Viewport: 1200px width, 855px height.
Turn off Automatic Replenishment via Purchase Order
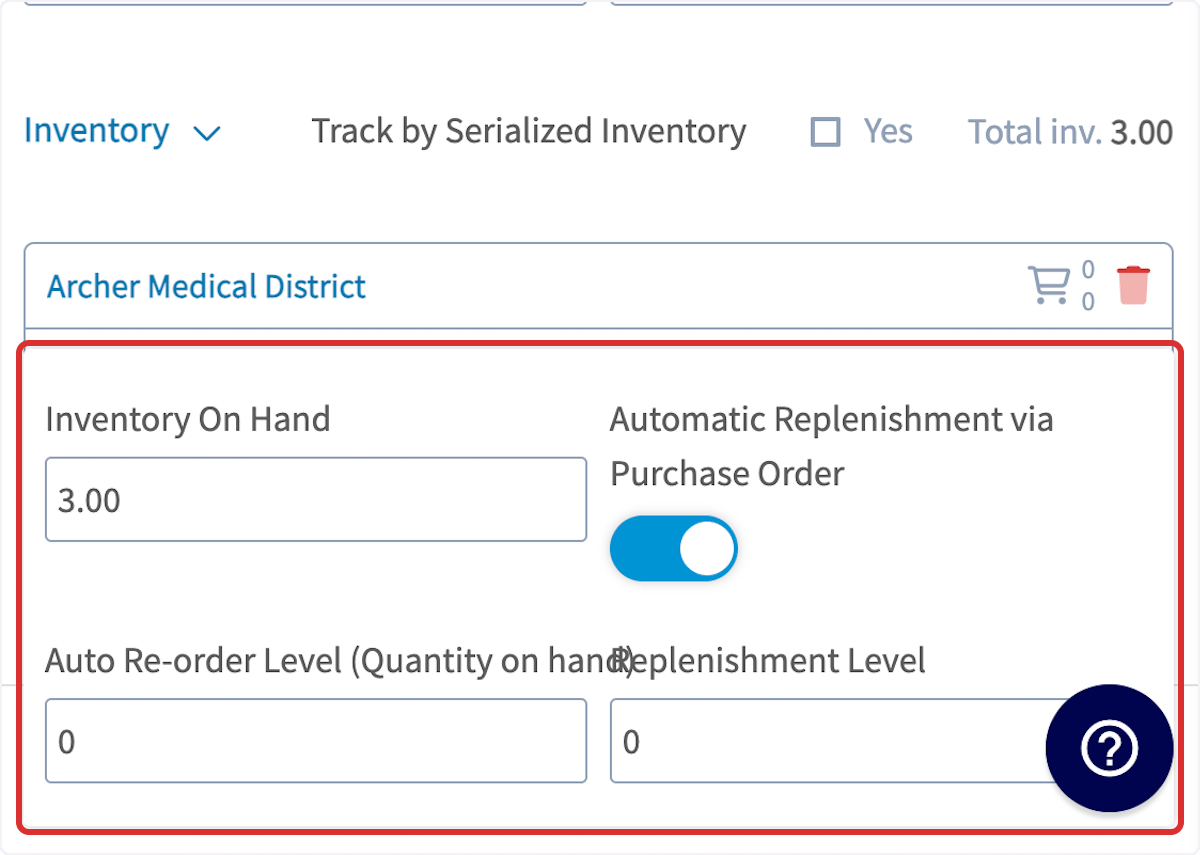673,549
